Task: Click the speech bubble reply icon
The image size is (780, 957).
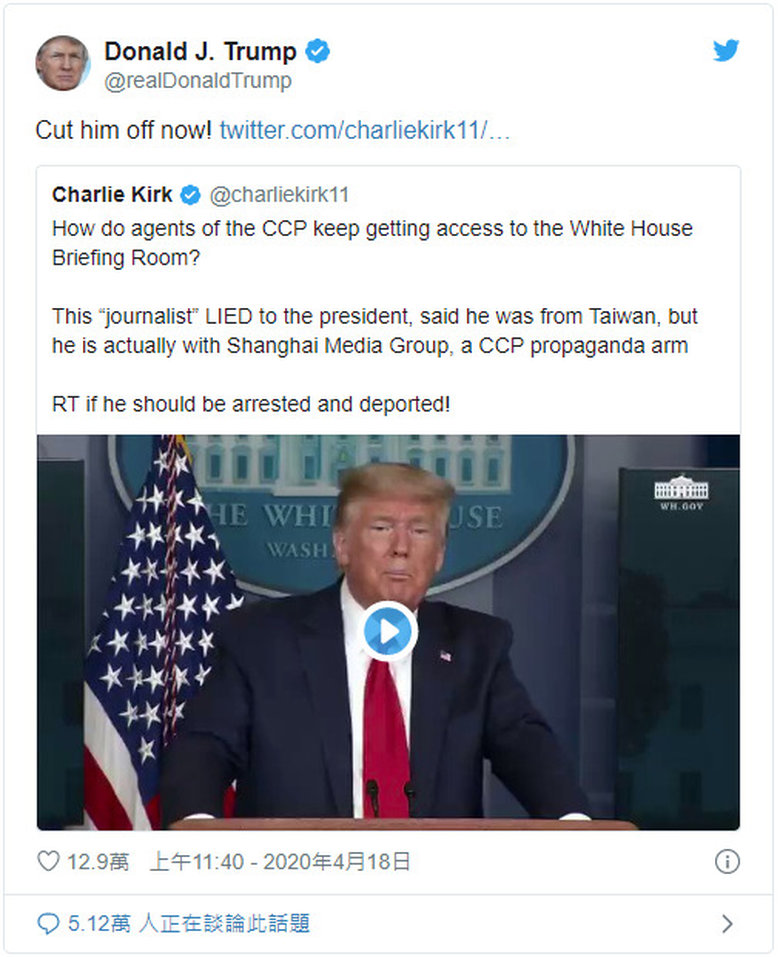Action: pyautogui.click(x=48, y=923)
